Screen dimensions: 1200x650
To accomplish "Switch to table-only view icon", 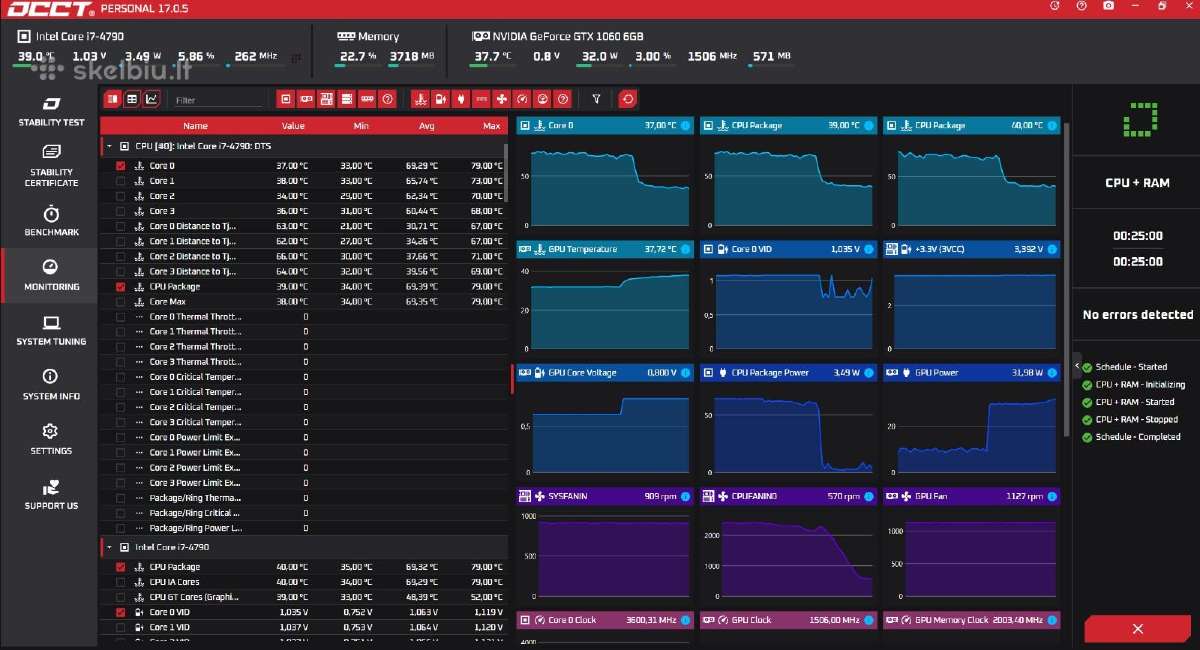I will tap(132, 99).
